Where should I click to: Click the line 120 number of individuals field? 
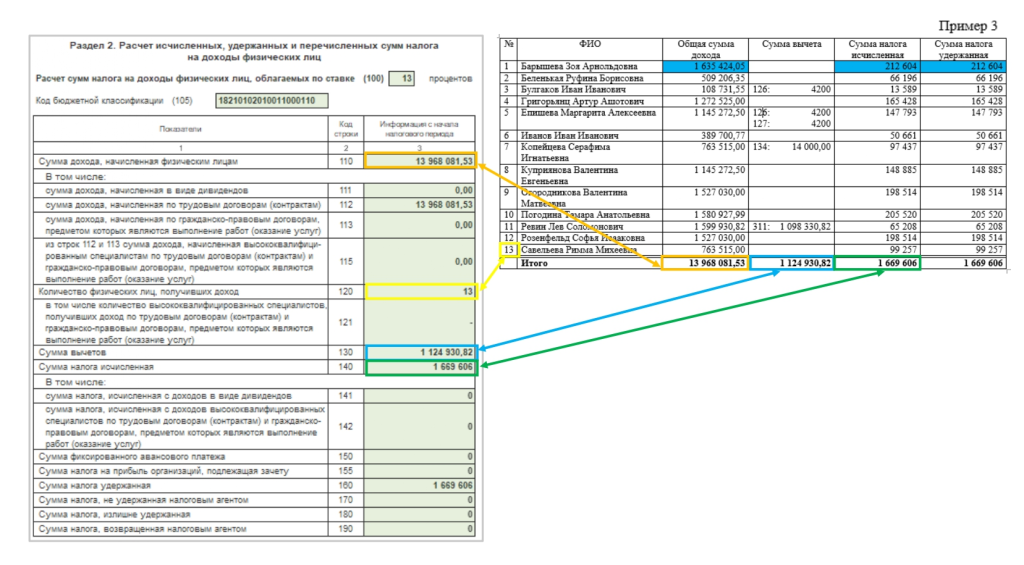coord(420,291)
